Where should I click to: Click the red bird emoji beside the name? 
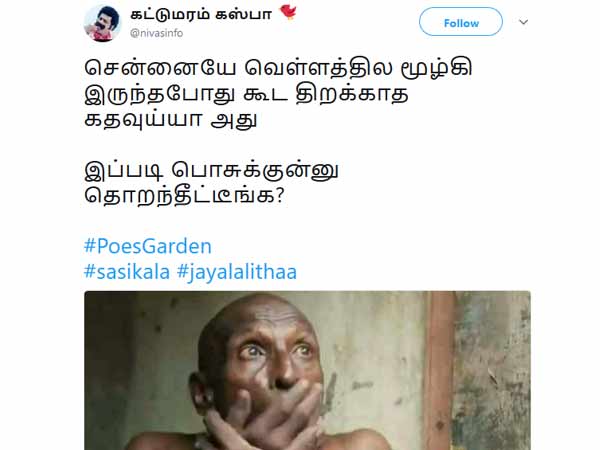point(288,13)
